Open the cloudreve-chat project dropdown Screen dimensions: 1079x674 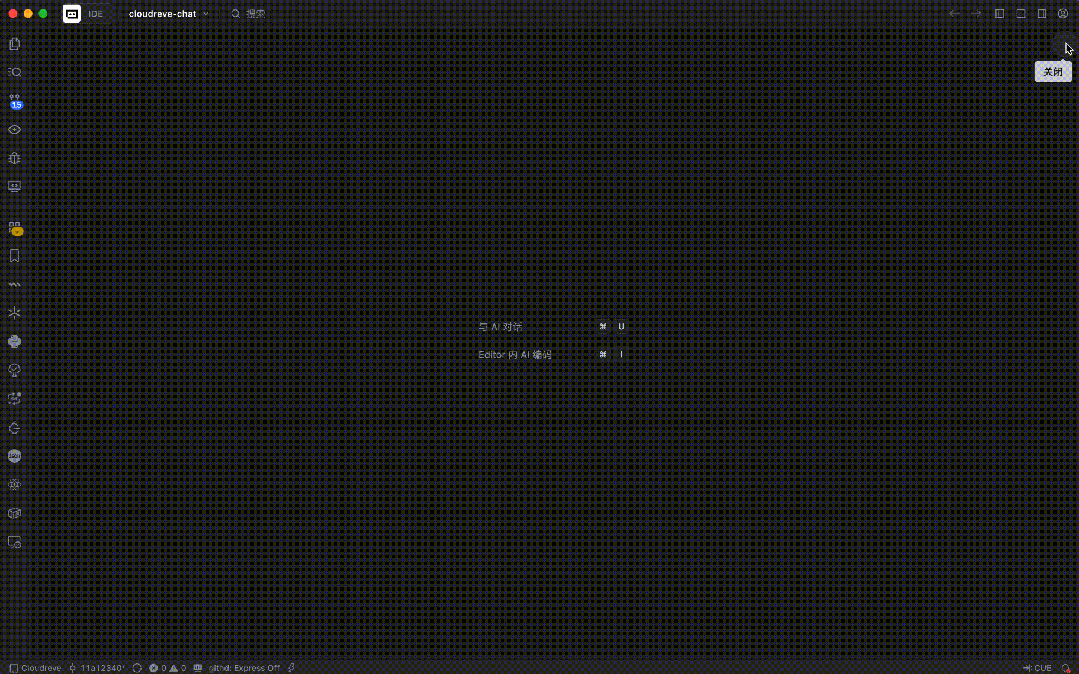(x=169, y=14)
